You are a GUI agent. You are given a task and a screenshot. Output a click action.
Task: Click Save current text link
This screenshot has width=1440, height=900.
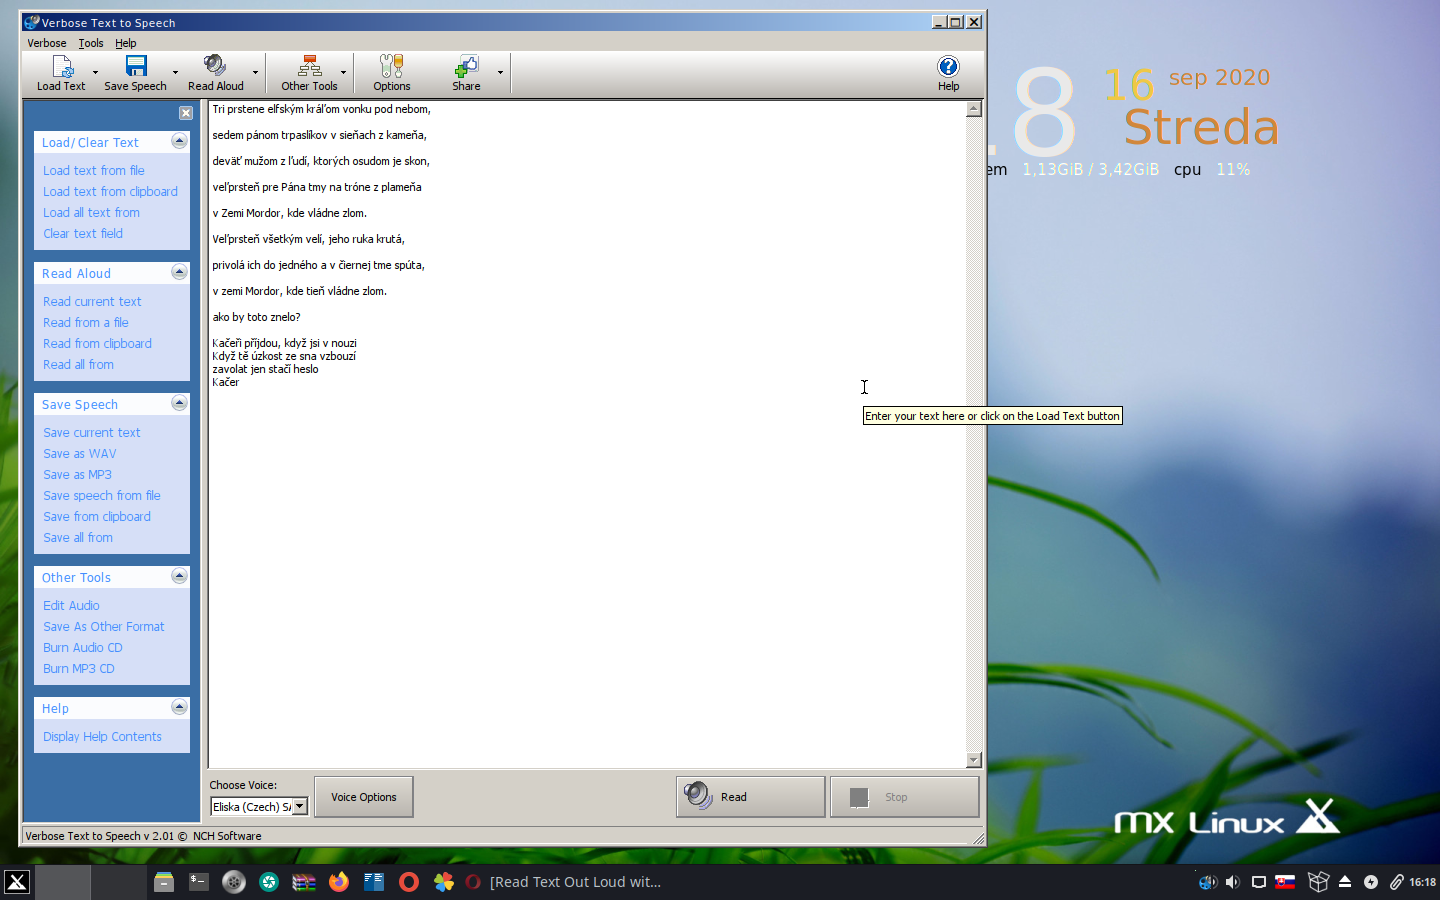[91, 433]
